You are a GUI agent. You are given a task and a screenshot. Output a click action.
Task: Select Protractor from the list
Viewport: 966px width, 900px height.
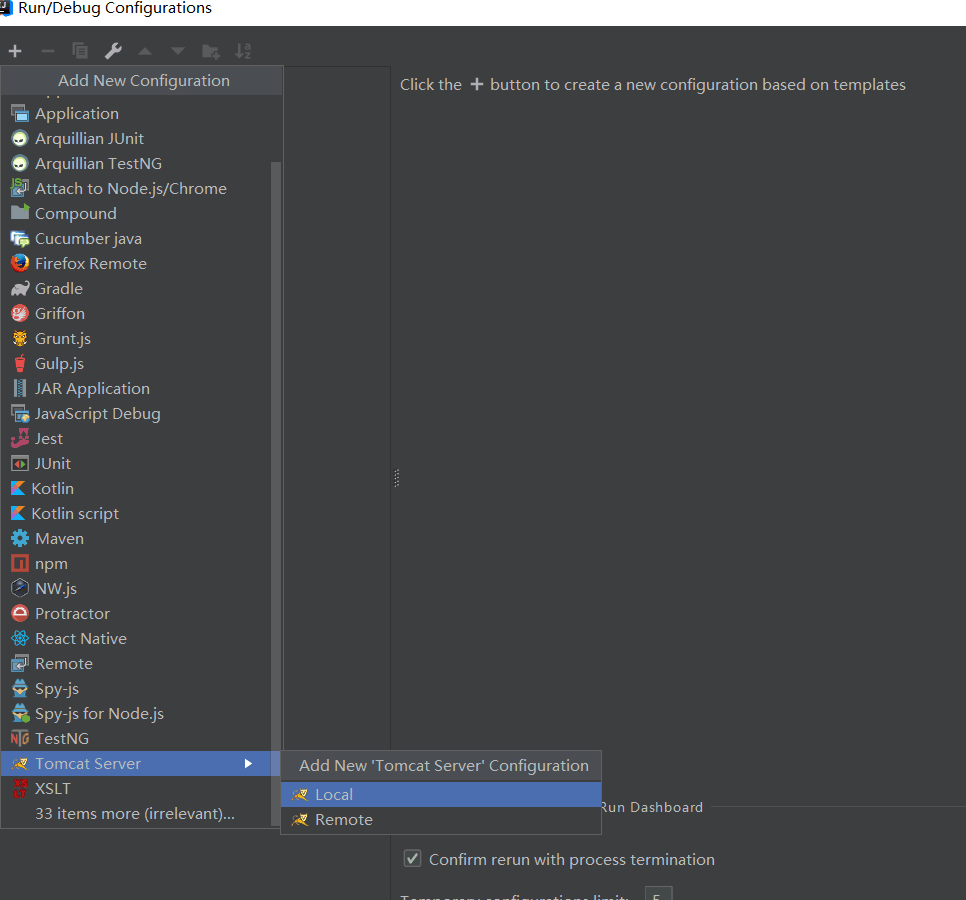click(x=136, y=614)
